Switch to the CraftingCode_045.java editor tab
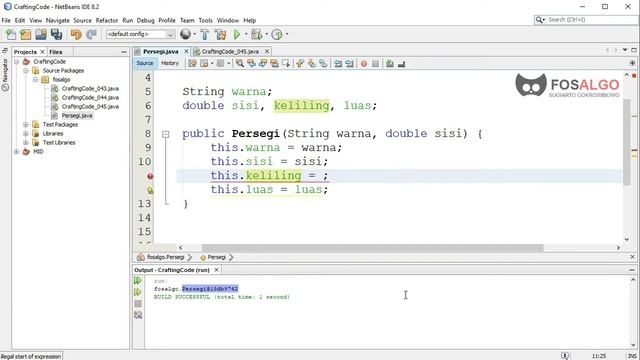The image size is (640, 360). pos(230,51)
